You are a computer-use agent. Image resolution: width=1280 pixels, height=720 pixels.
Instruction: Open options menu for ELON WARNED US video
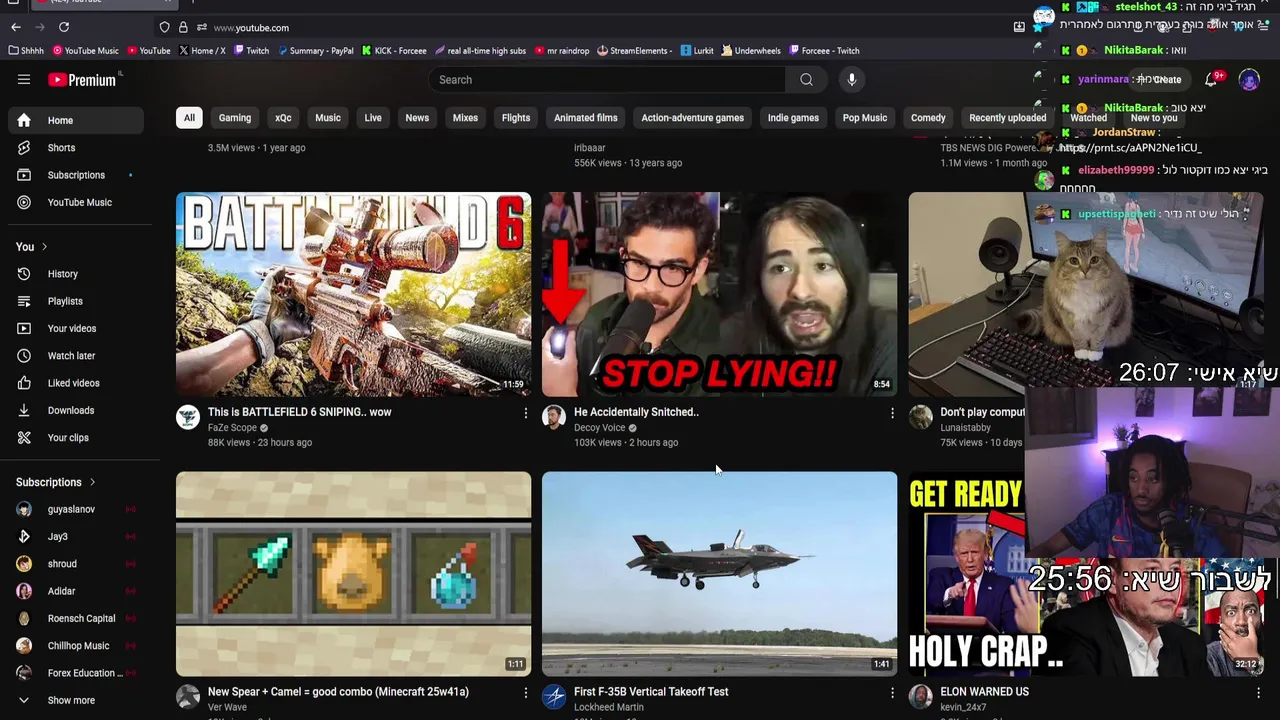pyautogui.click(x=1258, y=692)
